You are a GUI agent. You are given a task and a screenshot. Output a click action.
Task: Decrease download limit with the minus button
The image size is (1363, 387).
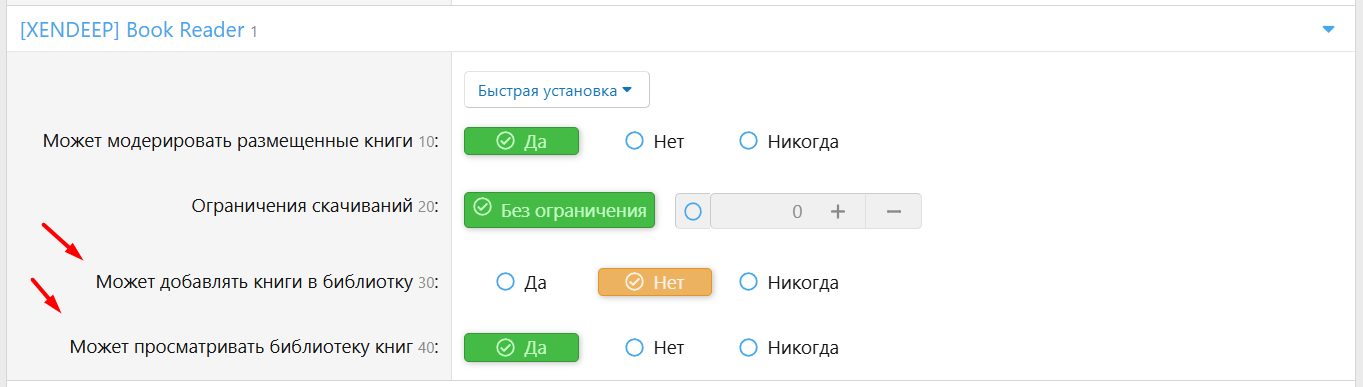[x=894, y=211]
